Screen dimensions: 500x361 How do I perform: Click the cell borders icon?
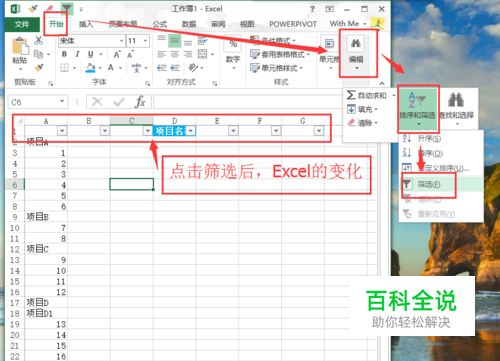(x=64, y=68)
